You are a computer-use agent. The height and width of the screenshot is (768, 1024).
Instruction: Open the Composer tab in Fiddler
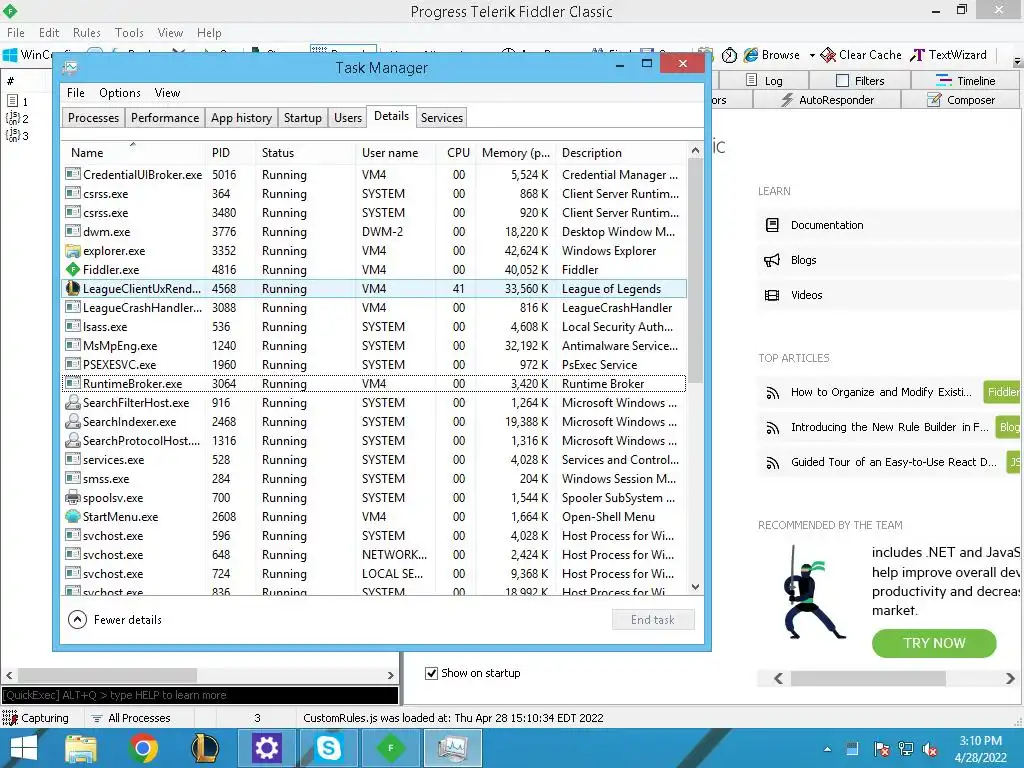pyautogui.click(x=961, y=100)
